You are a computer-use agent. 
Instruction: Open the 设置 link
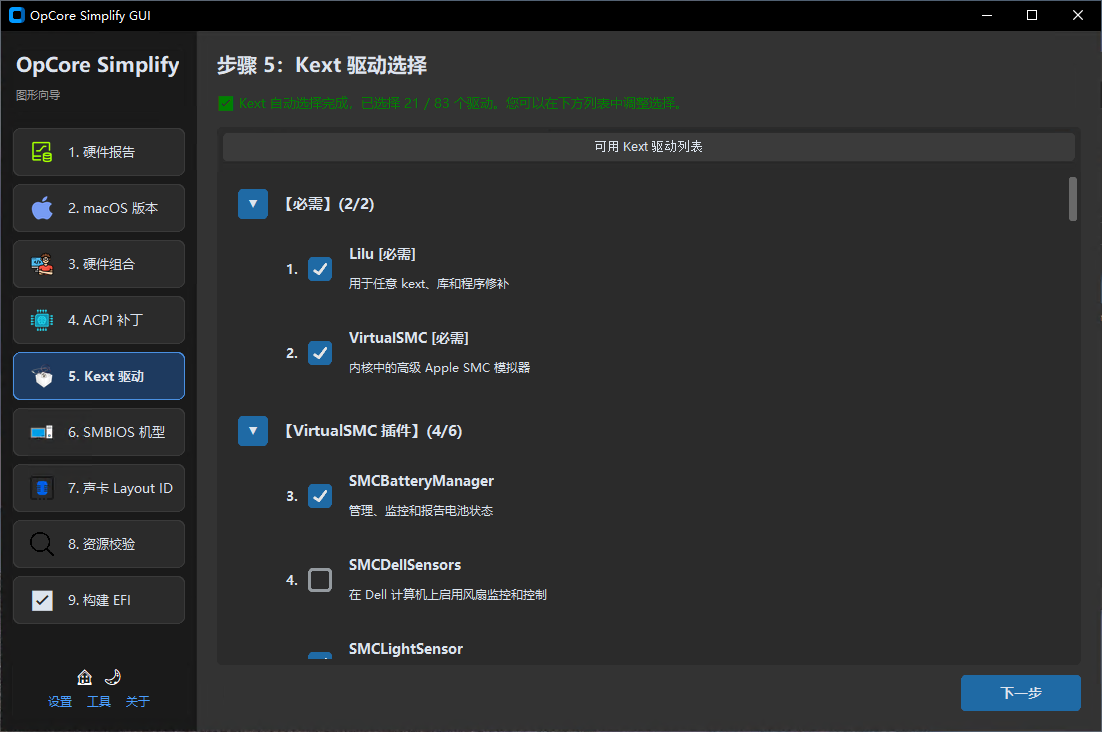pos(60,702)
